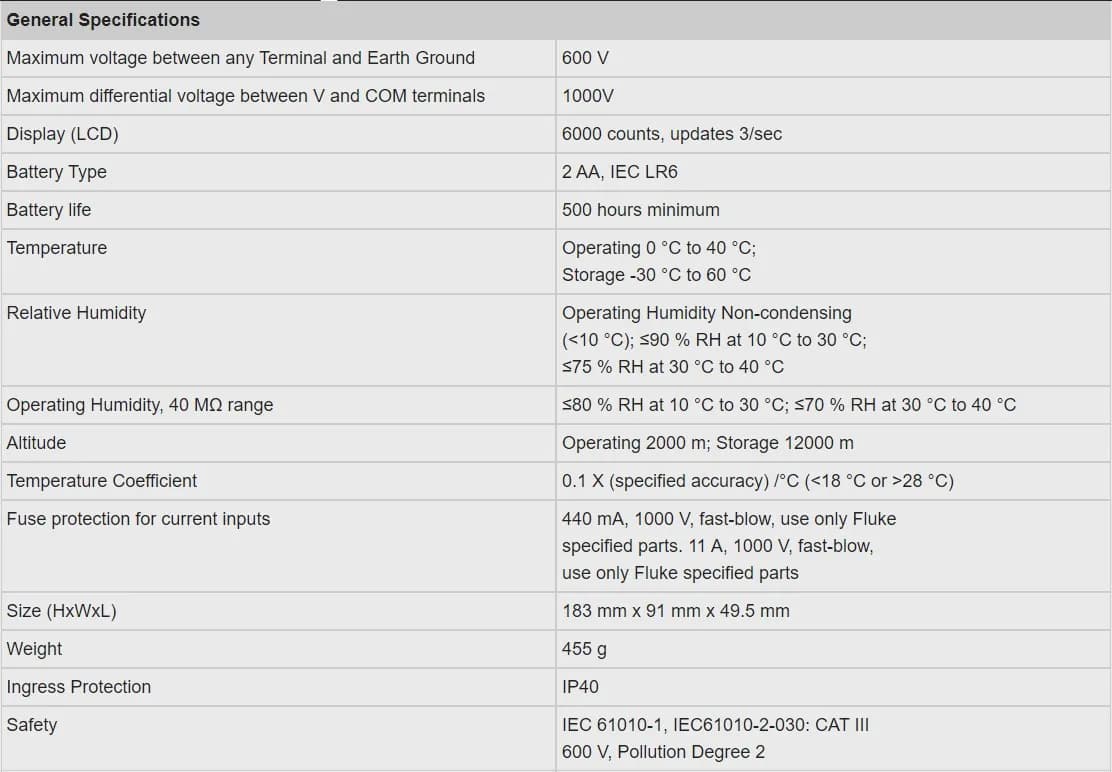
Task: Click the 500 hours minimum battery life
Action: coord(640,210)
